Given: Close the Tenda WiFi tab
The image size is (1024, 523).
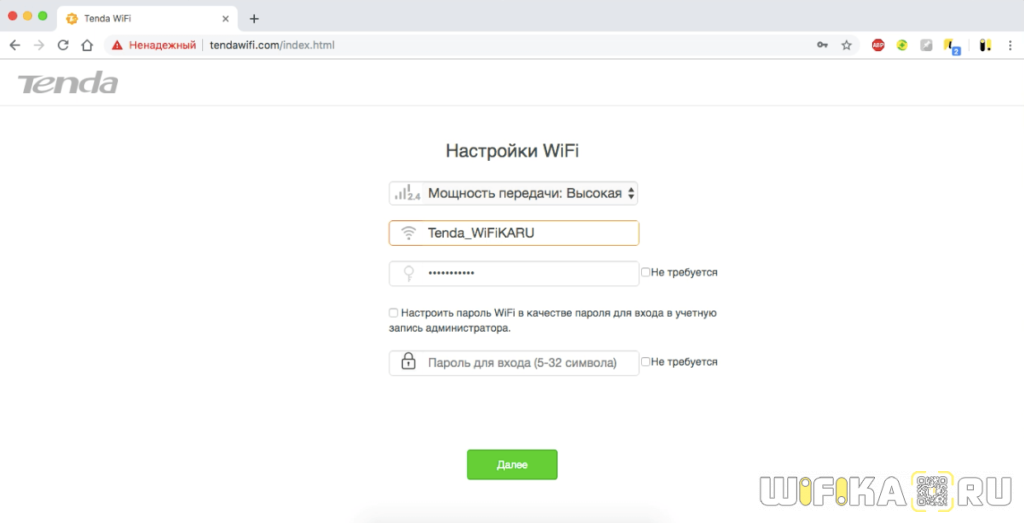Looking at the screenshot, I should (225, 18).
